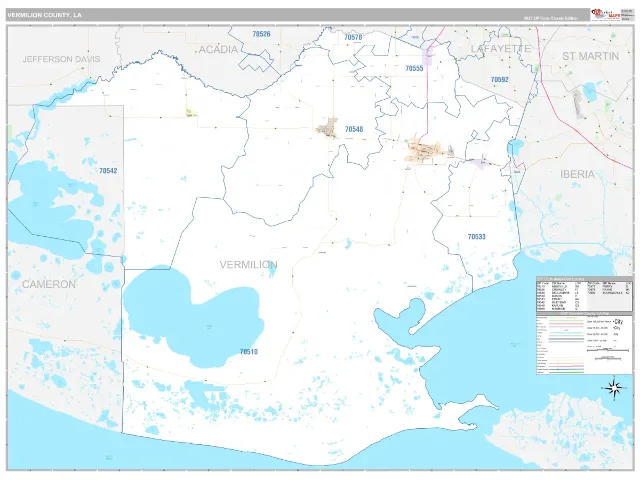The image size is (640, 480).
Task: Click the map publisher logo in header
Action: (x=606, y=15)
